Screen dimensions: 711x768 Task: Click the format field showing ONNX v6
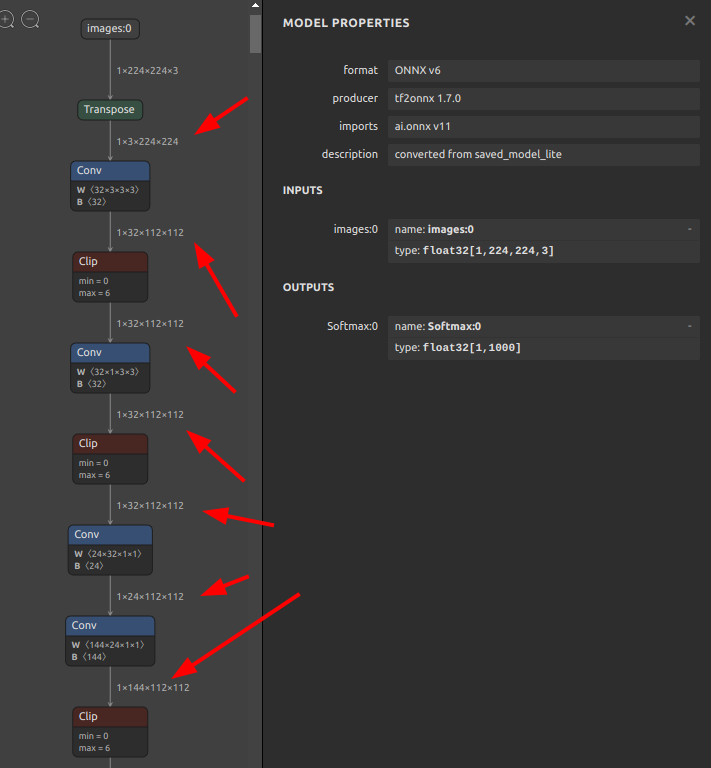click(543, 71)
